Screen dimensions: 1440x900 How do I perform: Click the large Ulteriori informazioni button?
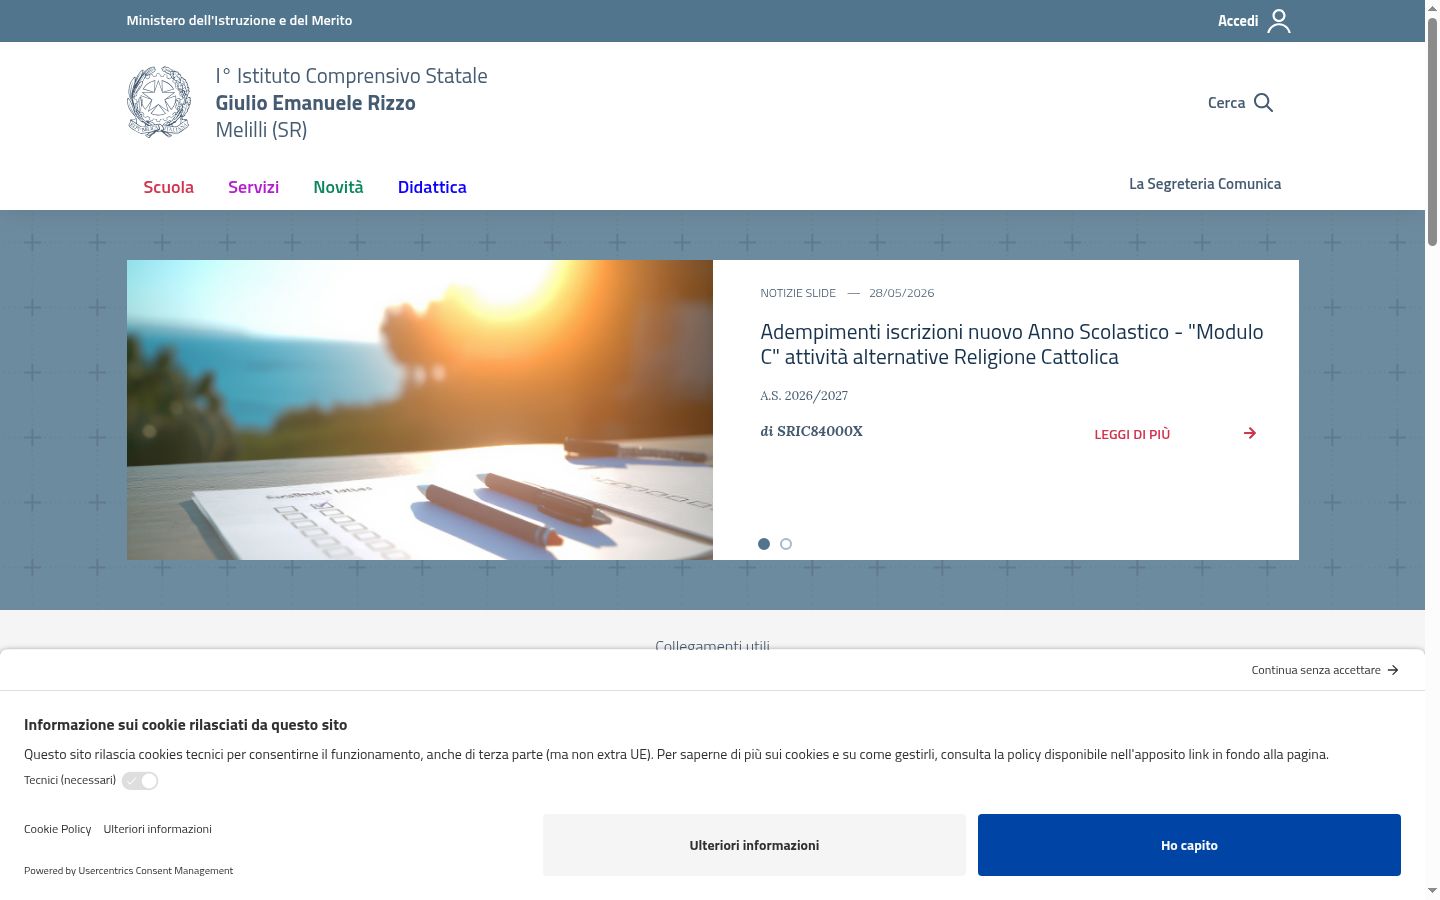pos(754,845)
